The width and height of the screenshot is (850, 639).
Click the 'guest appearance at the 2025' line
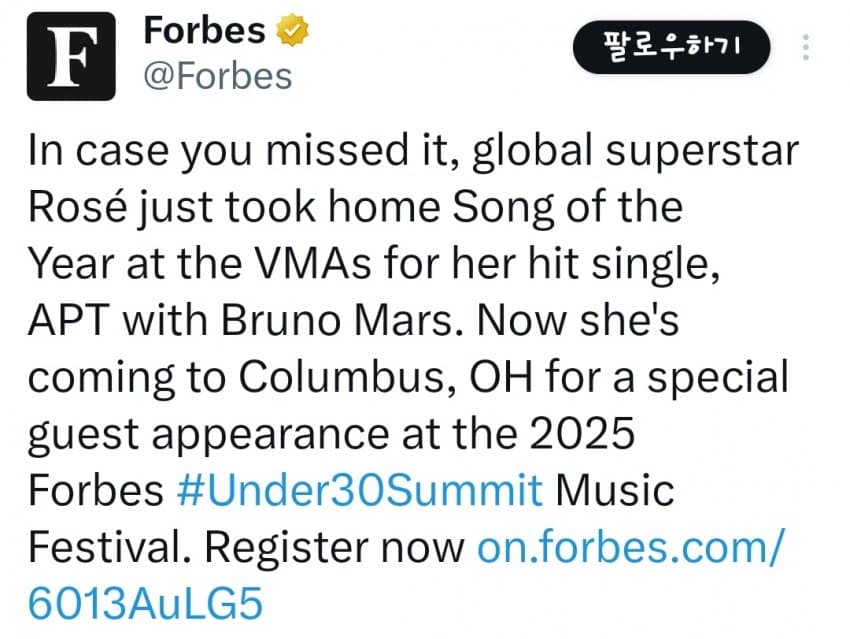pos(331,435)
